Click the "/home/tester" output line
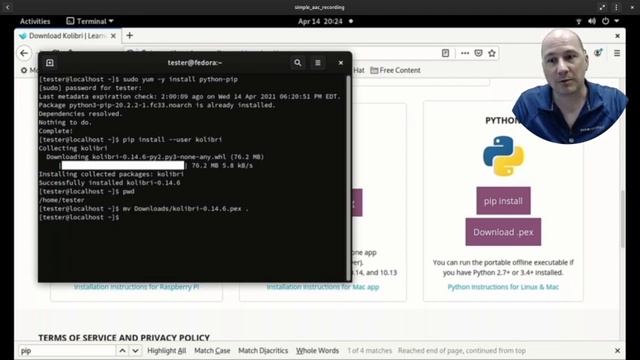This screenshot has width=640, height=360. tap(62, 200)
